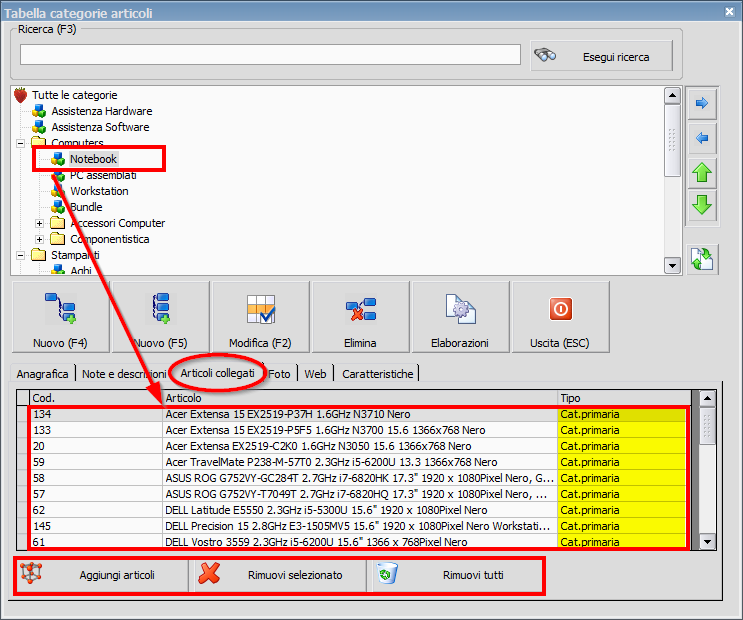Click Modifica (F2) edit button
This screenshot has height=620, width=743.
(x=261, y=317)
